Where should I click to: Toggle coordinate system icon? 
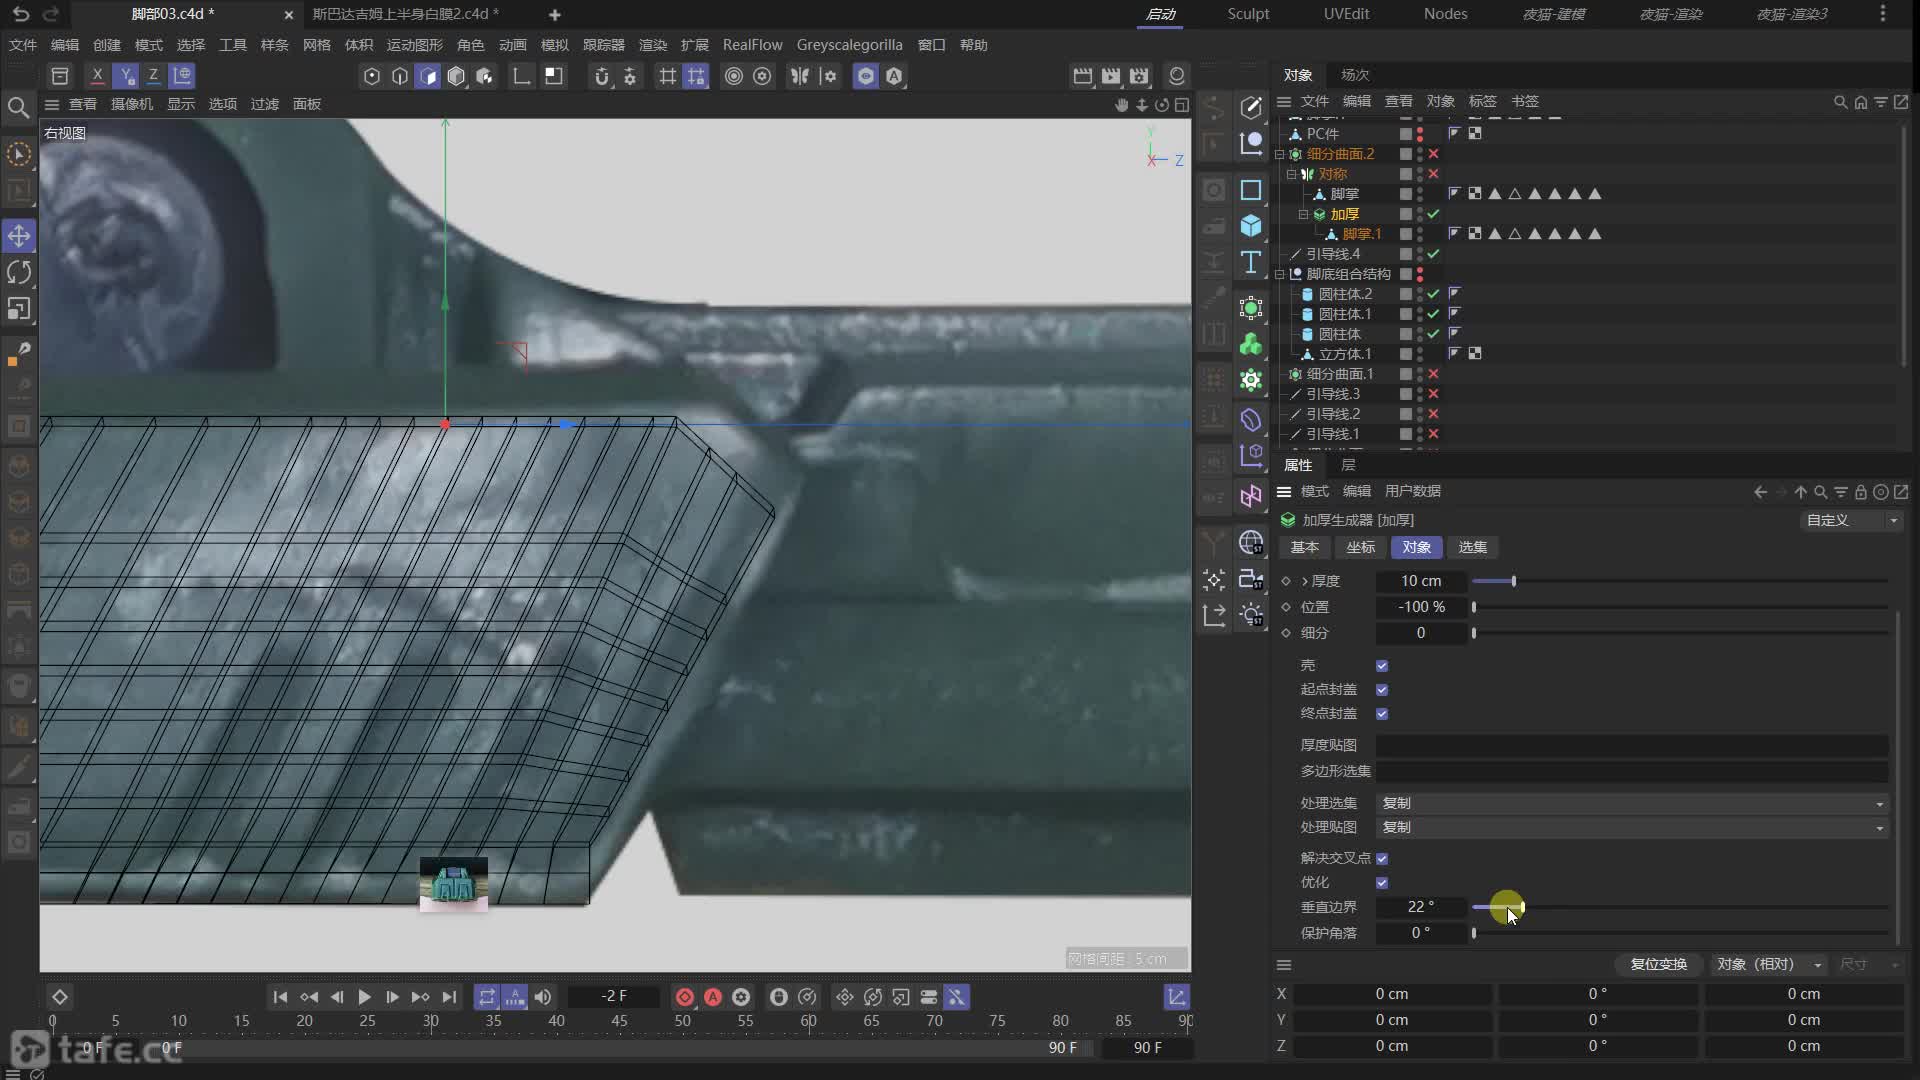[182, 76]
